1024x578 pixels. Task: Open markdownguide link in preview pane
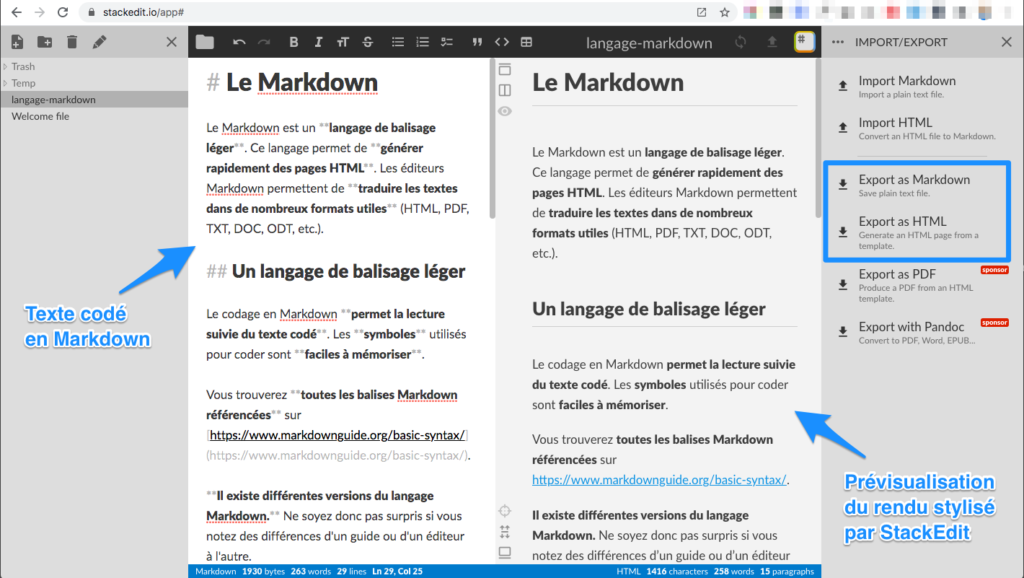659,480
